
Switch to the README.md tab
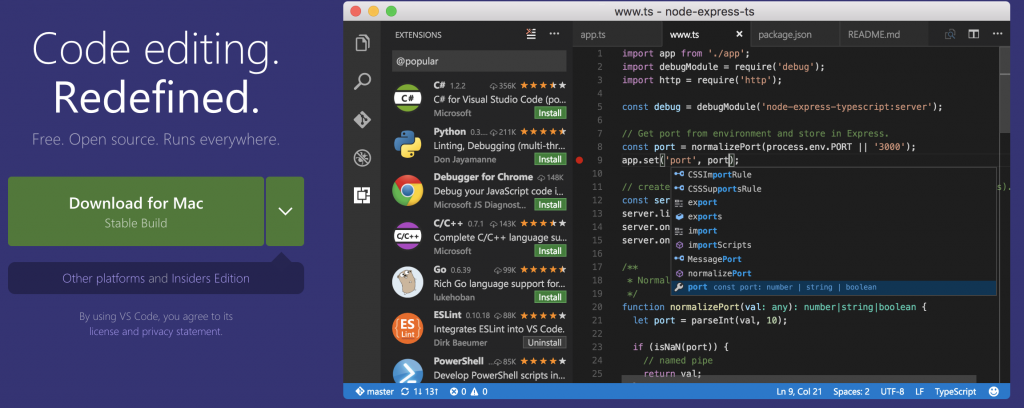[x=874, y=35]
